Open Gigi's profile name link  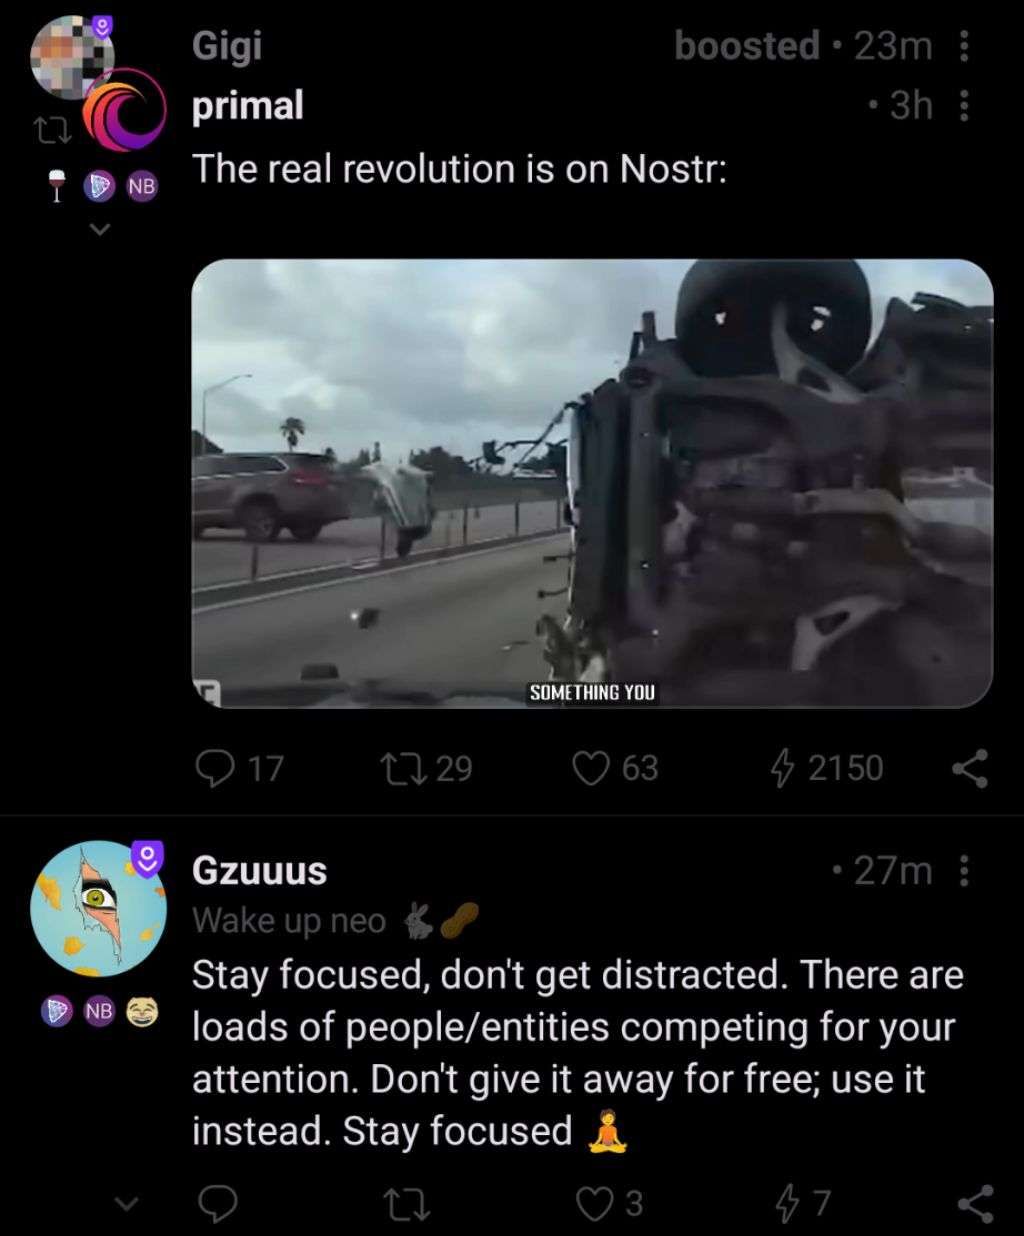(x=227, y=46)
